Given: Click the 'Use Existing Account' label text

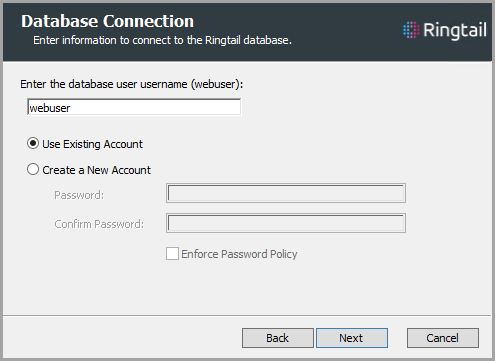Looking at the screenshot, I should pos(93,144).
